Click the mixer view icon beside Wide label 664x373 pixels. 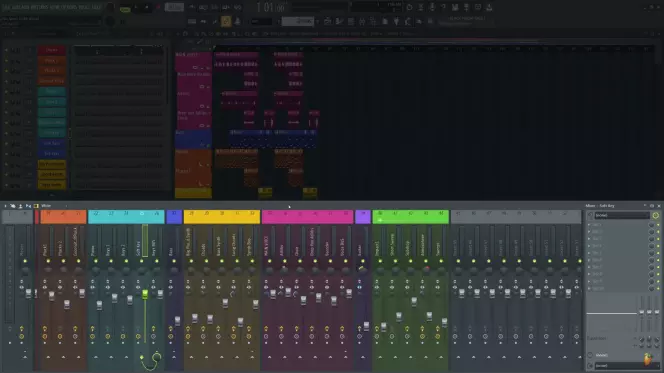pyautogui.click(x=36, y=206)
